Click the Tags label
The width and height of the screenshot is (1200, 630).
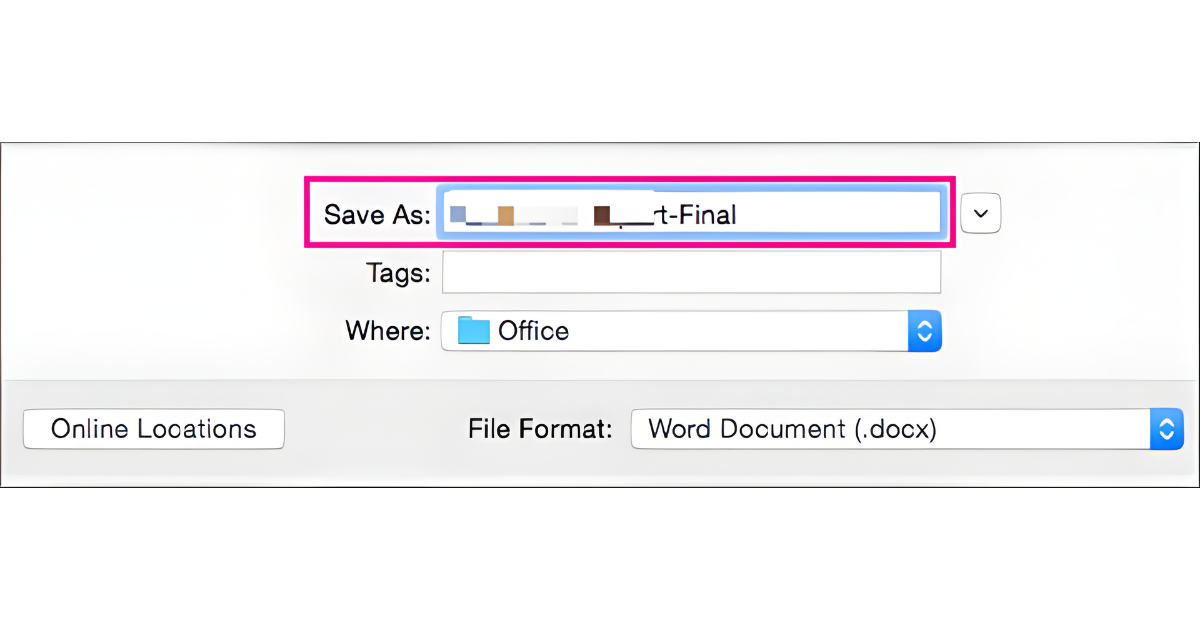coord(399,272)
